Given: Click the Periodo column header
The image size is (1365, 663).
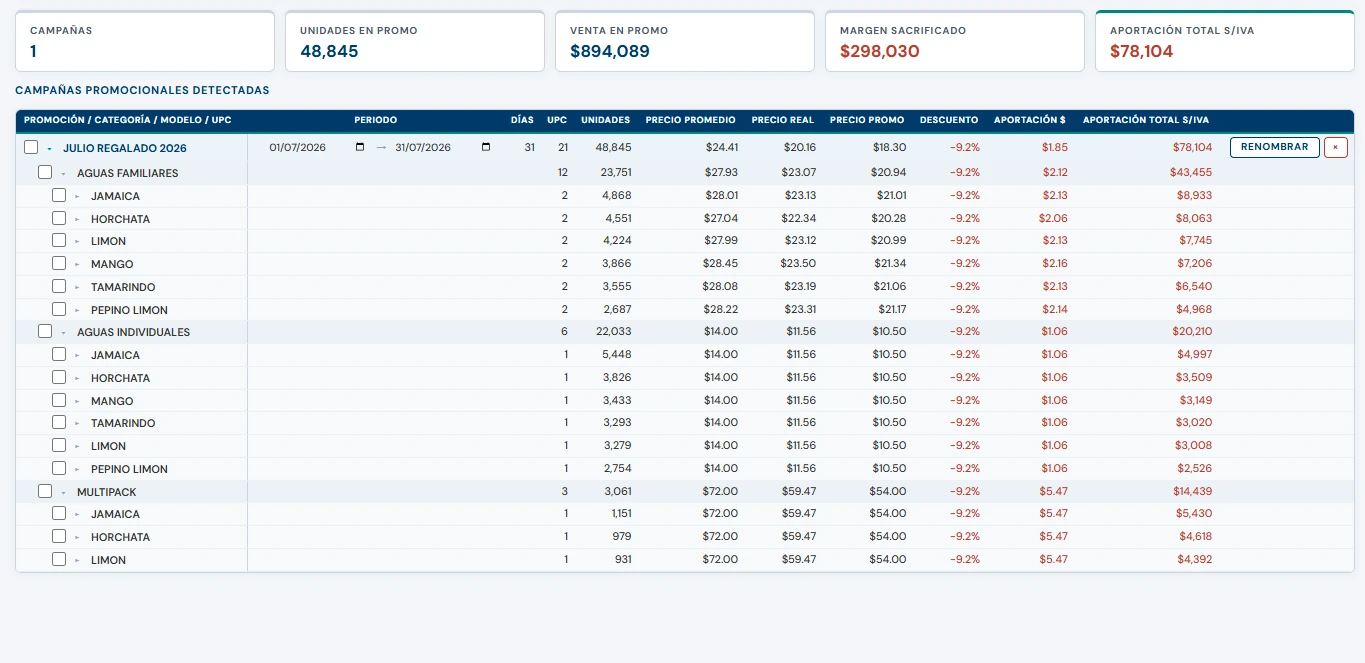Looking at the screenshot, I should 376,120.
